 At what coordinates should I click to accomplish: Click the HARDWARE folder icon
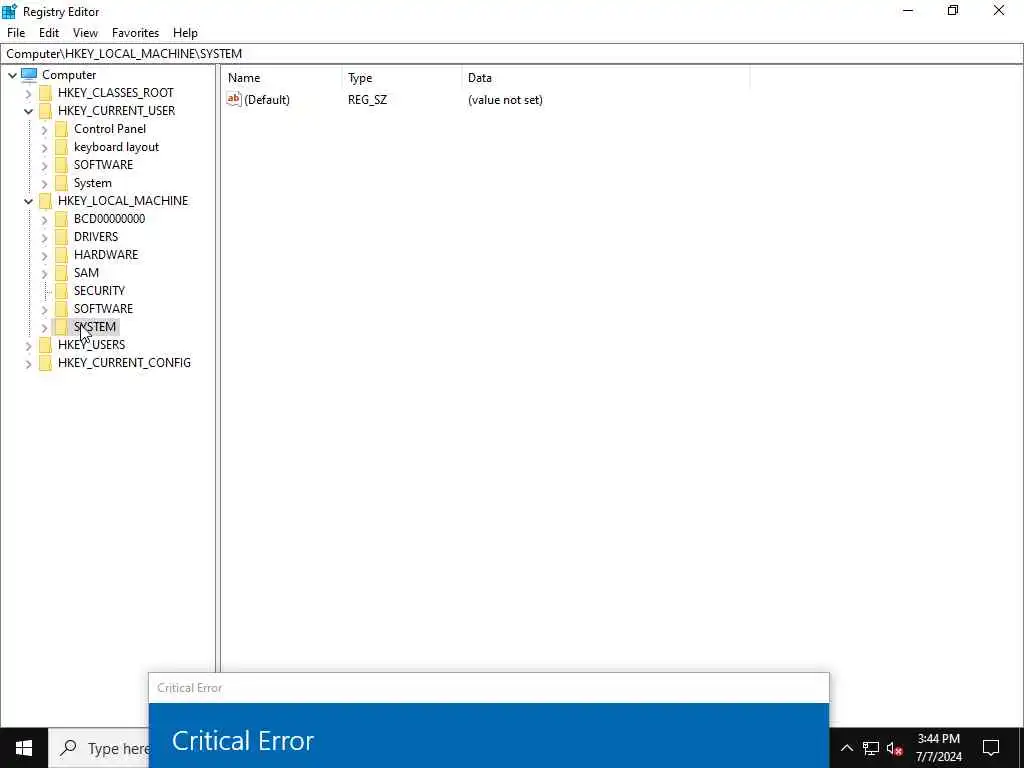pos(61,255)
